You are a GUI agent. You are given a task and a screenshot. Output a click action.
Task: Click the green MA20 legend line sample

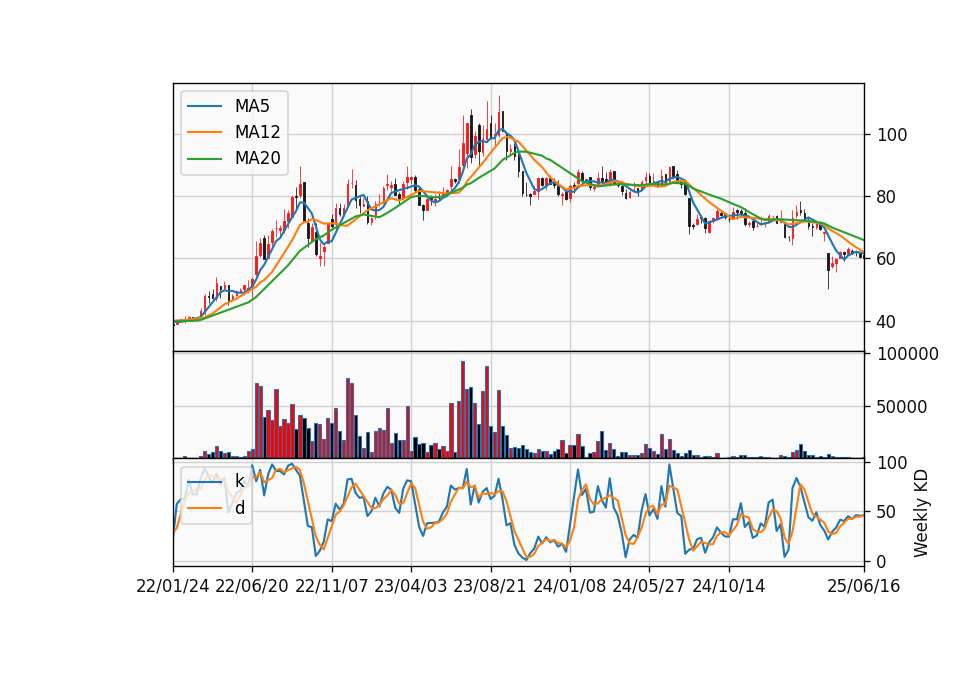point(204,158)
